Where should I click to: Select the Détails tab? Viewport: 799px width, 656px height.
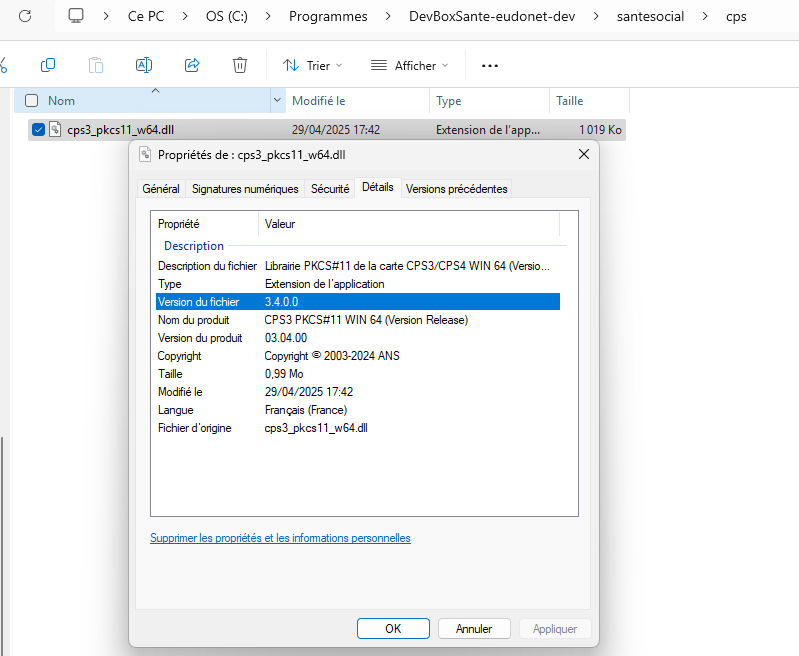tap(378, 187)
